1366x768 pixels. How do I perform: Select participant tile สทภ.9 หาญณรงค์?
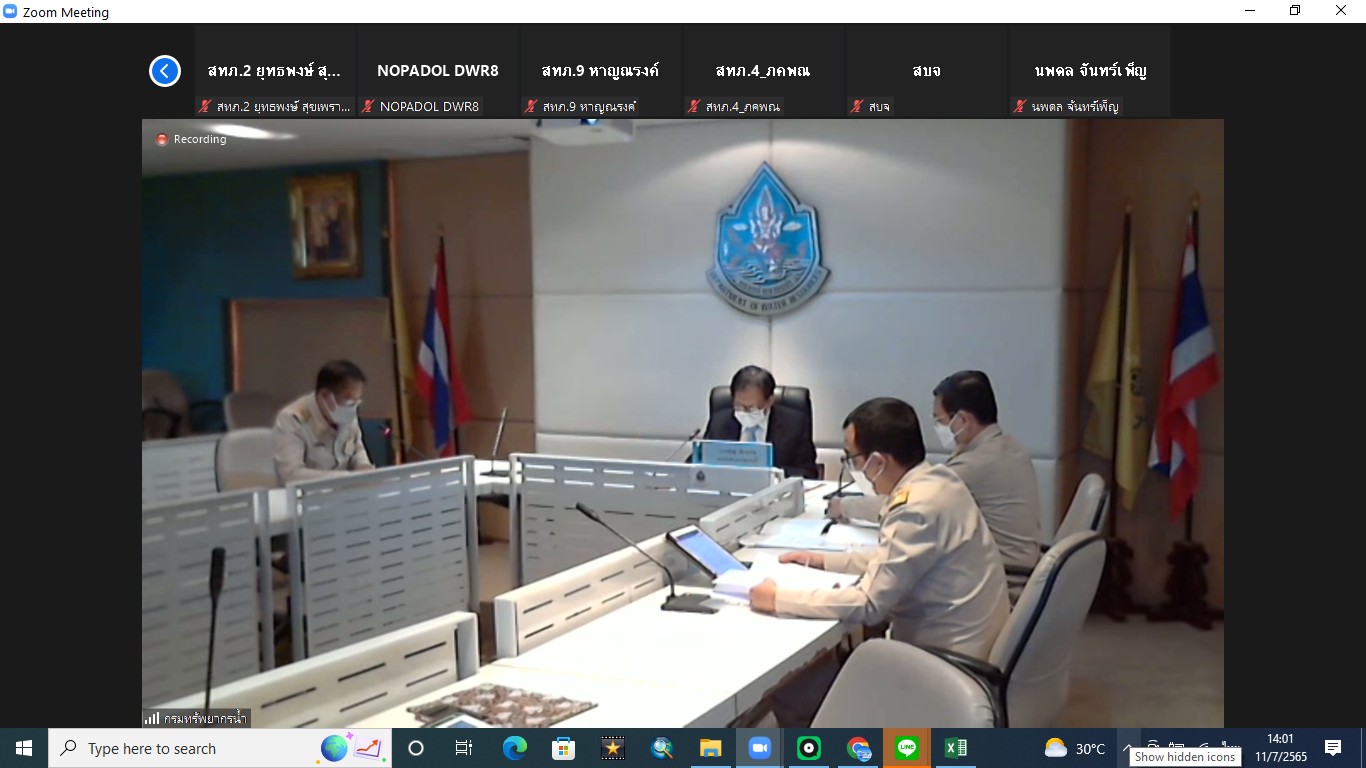[x=600, y=72]
